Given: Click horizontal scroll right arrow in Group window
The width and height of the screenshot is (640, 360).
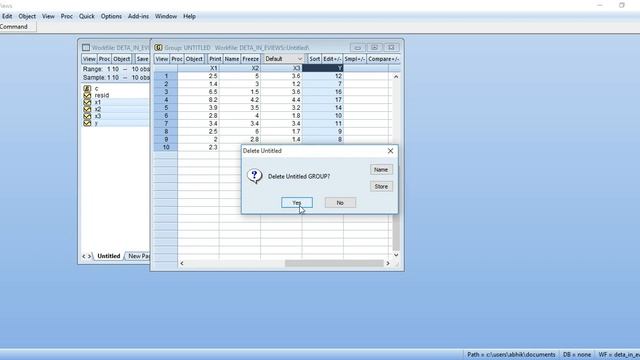Looking at the screenshot, I should tap(388, 263).
